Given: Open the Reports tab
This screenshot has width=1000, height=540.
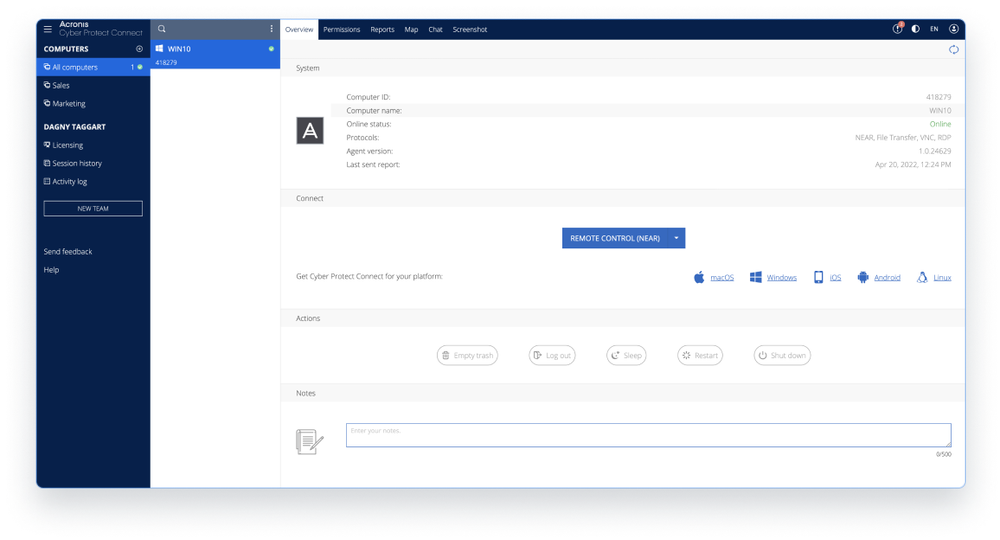Looking at the screenshot, I should click(x=382, y=29).
